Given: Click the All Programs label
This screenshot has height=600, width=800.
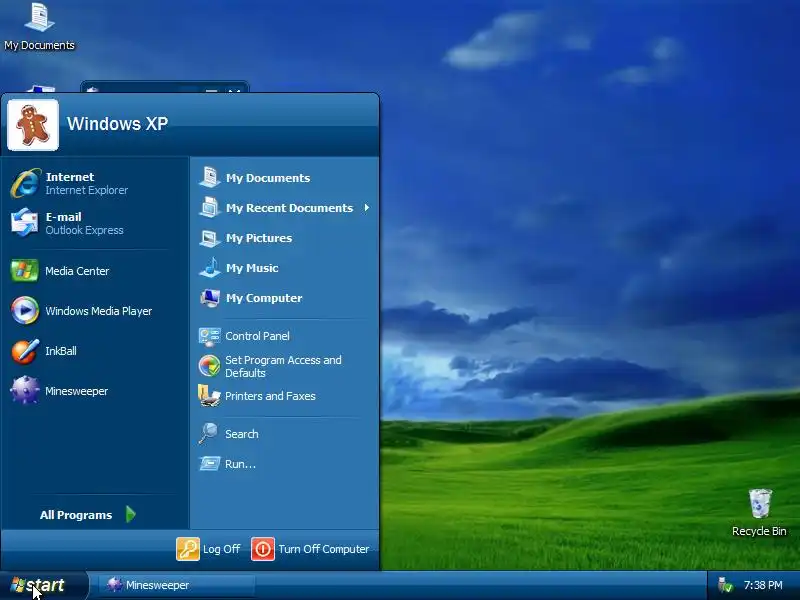Looking at the screenshot, I should [76, 515].
